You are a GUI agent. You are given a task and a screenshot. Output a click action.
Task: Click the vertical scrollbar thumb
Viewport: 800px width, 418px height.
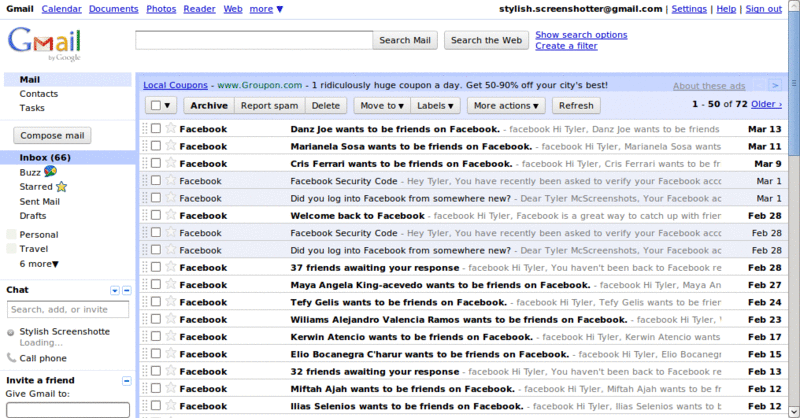click(x=794, y=83)
